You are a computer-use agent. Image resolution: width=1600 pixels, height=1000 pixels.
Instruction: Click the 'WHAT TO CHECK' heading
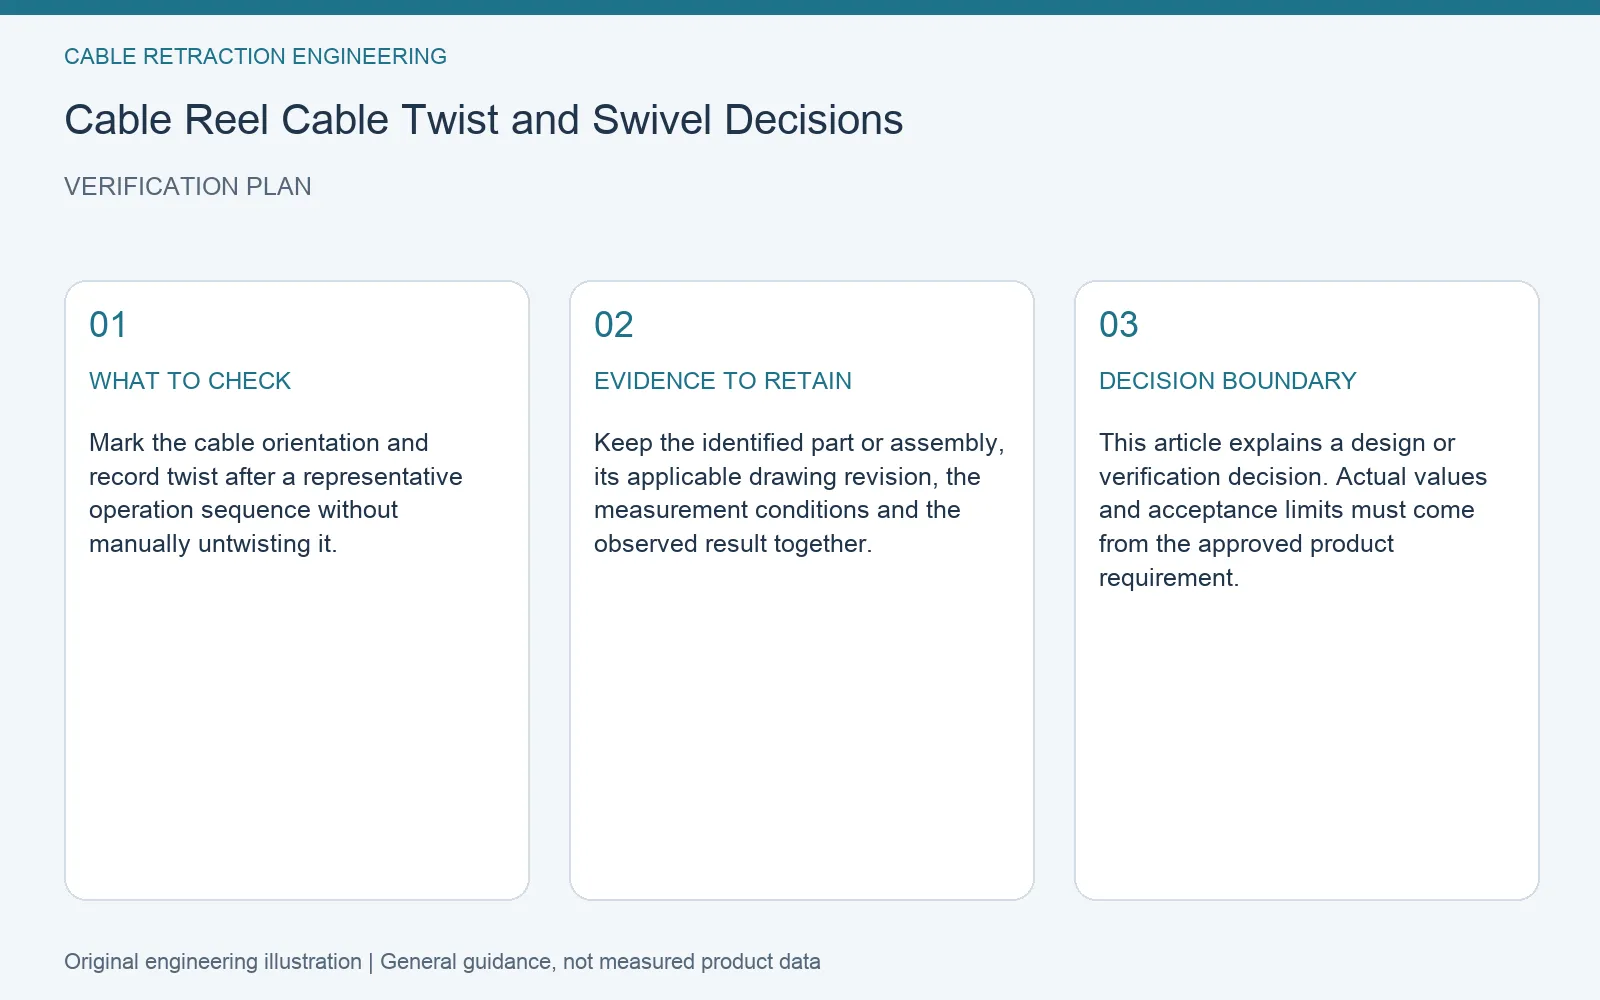[190, 381]
